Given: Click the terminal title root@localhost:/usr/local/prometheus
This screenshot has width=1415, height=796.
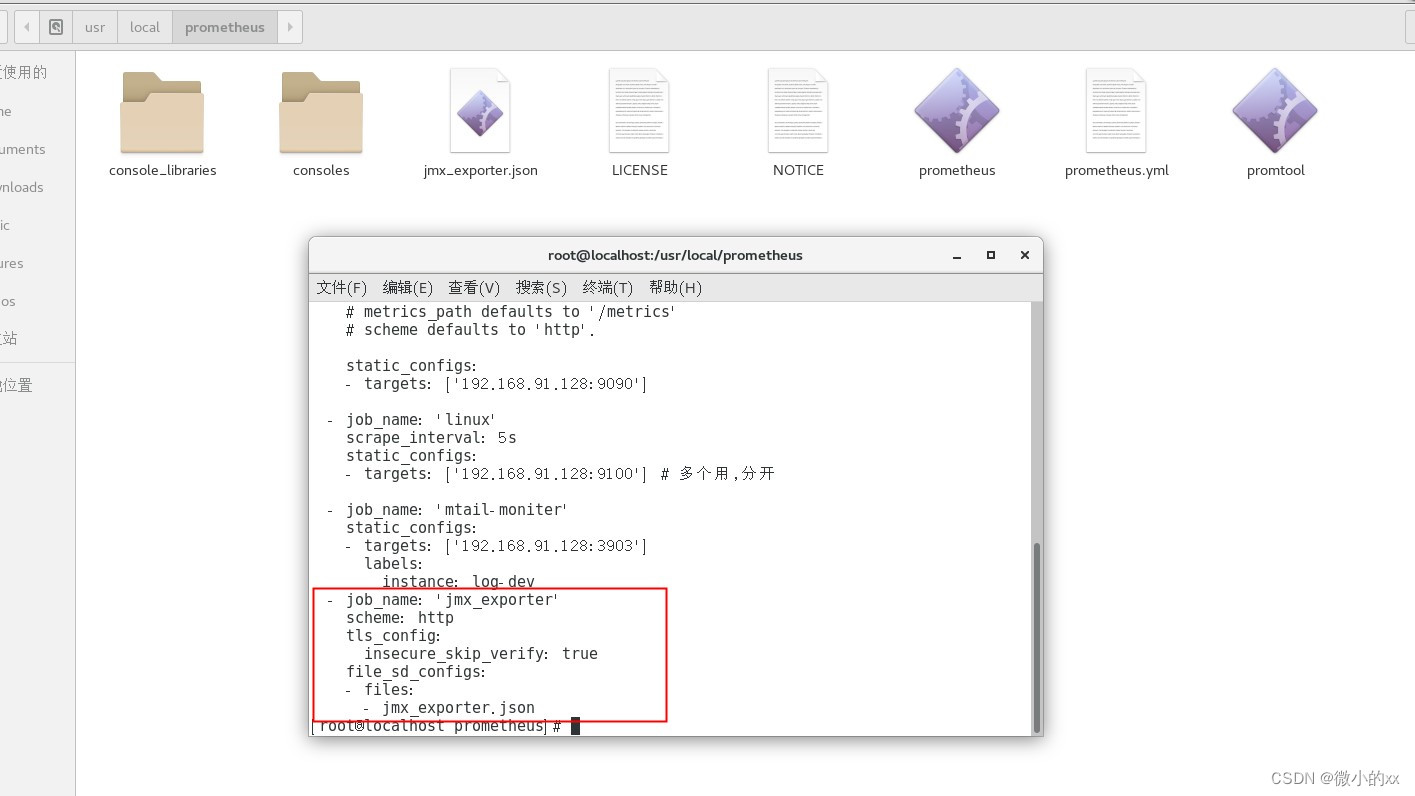Looking at the screenshot, I should coord(675,255).
